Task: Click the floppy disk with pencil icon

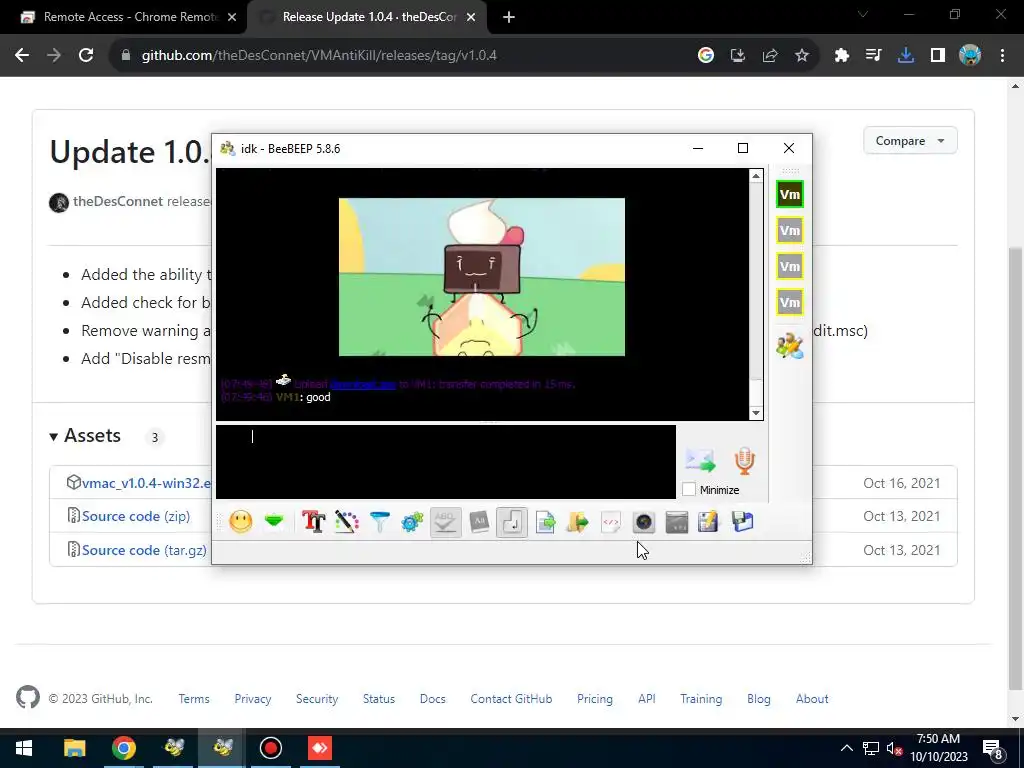Action: (709, 522)
